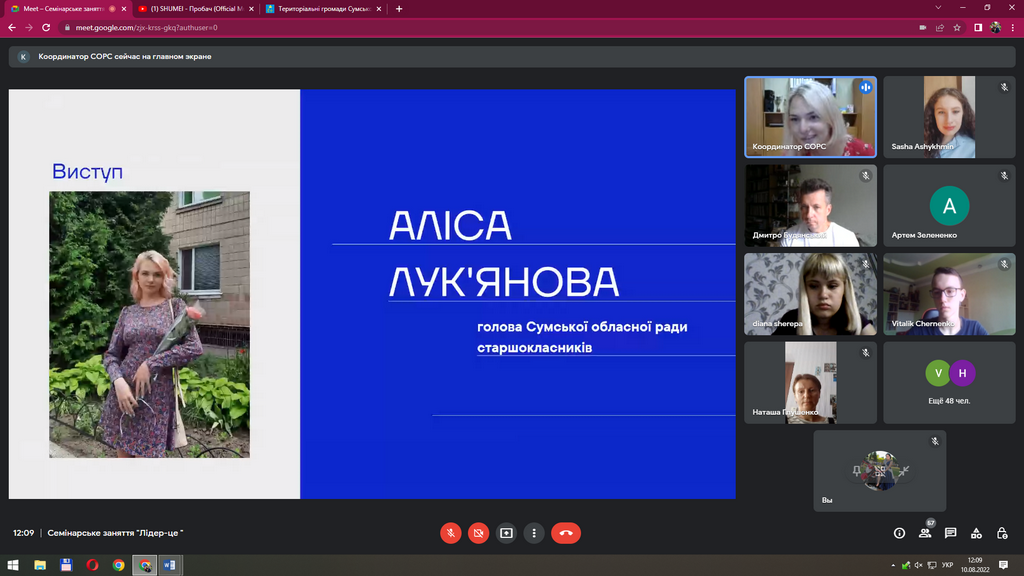The height and width of the screenshot is (576, 1024).
Task: Show the participants list (57)
Action: pos(925,533)
